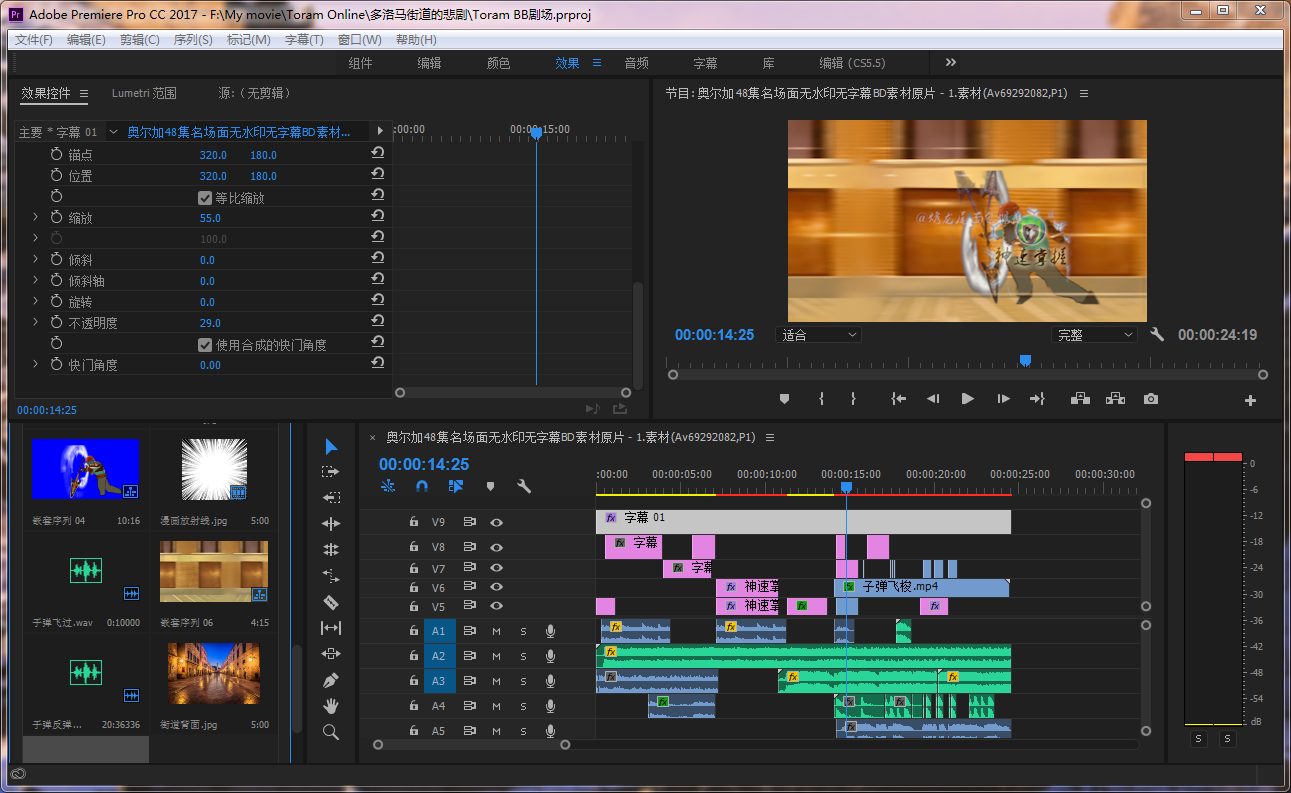
Task: Go to In point
Action: click(x=898, y=399)
